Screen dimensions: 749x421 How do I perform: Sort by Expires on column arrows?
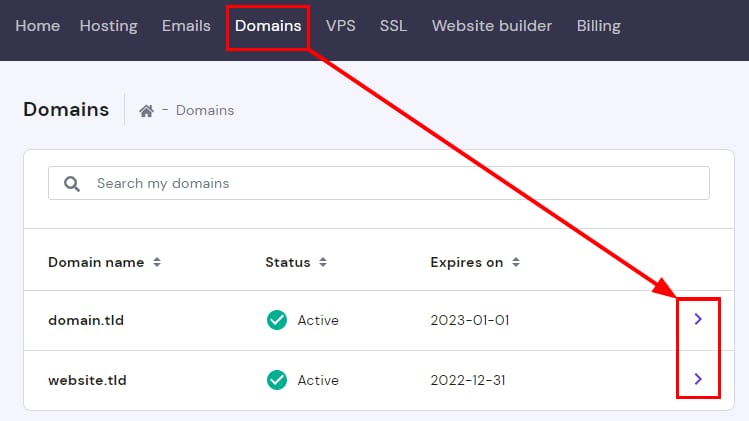[516, 262]
